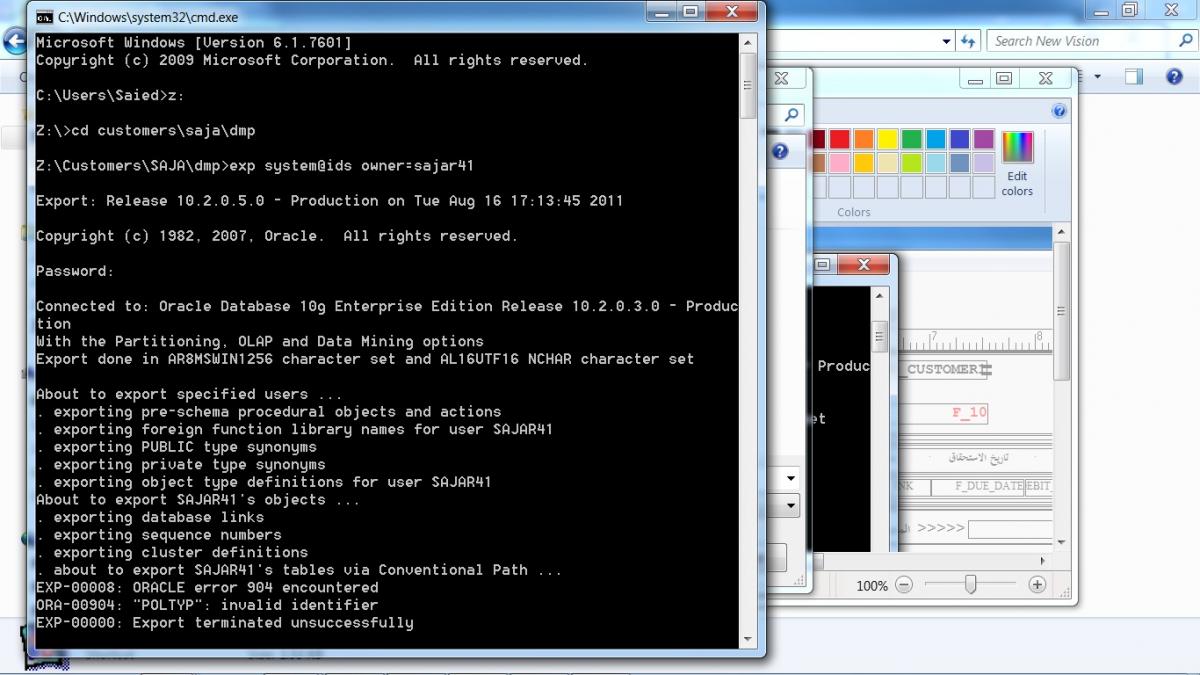The height and width of the screenshot is (675, 1200).
Task: Click the Explorer back arrow button
Action: [14, 41]
